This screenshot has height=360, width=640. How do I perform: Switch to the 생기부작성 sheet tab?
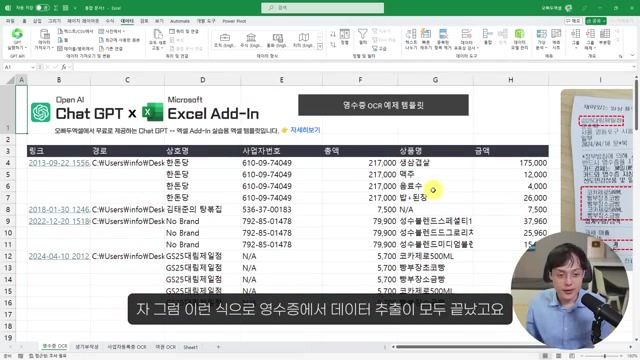[87, 347]
